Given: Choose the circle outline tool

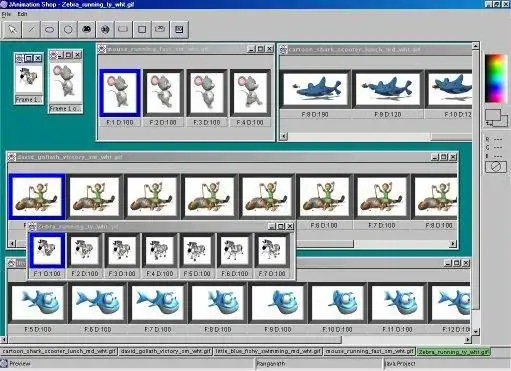Looking at the screenshot, I should coord(68,29).
